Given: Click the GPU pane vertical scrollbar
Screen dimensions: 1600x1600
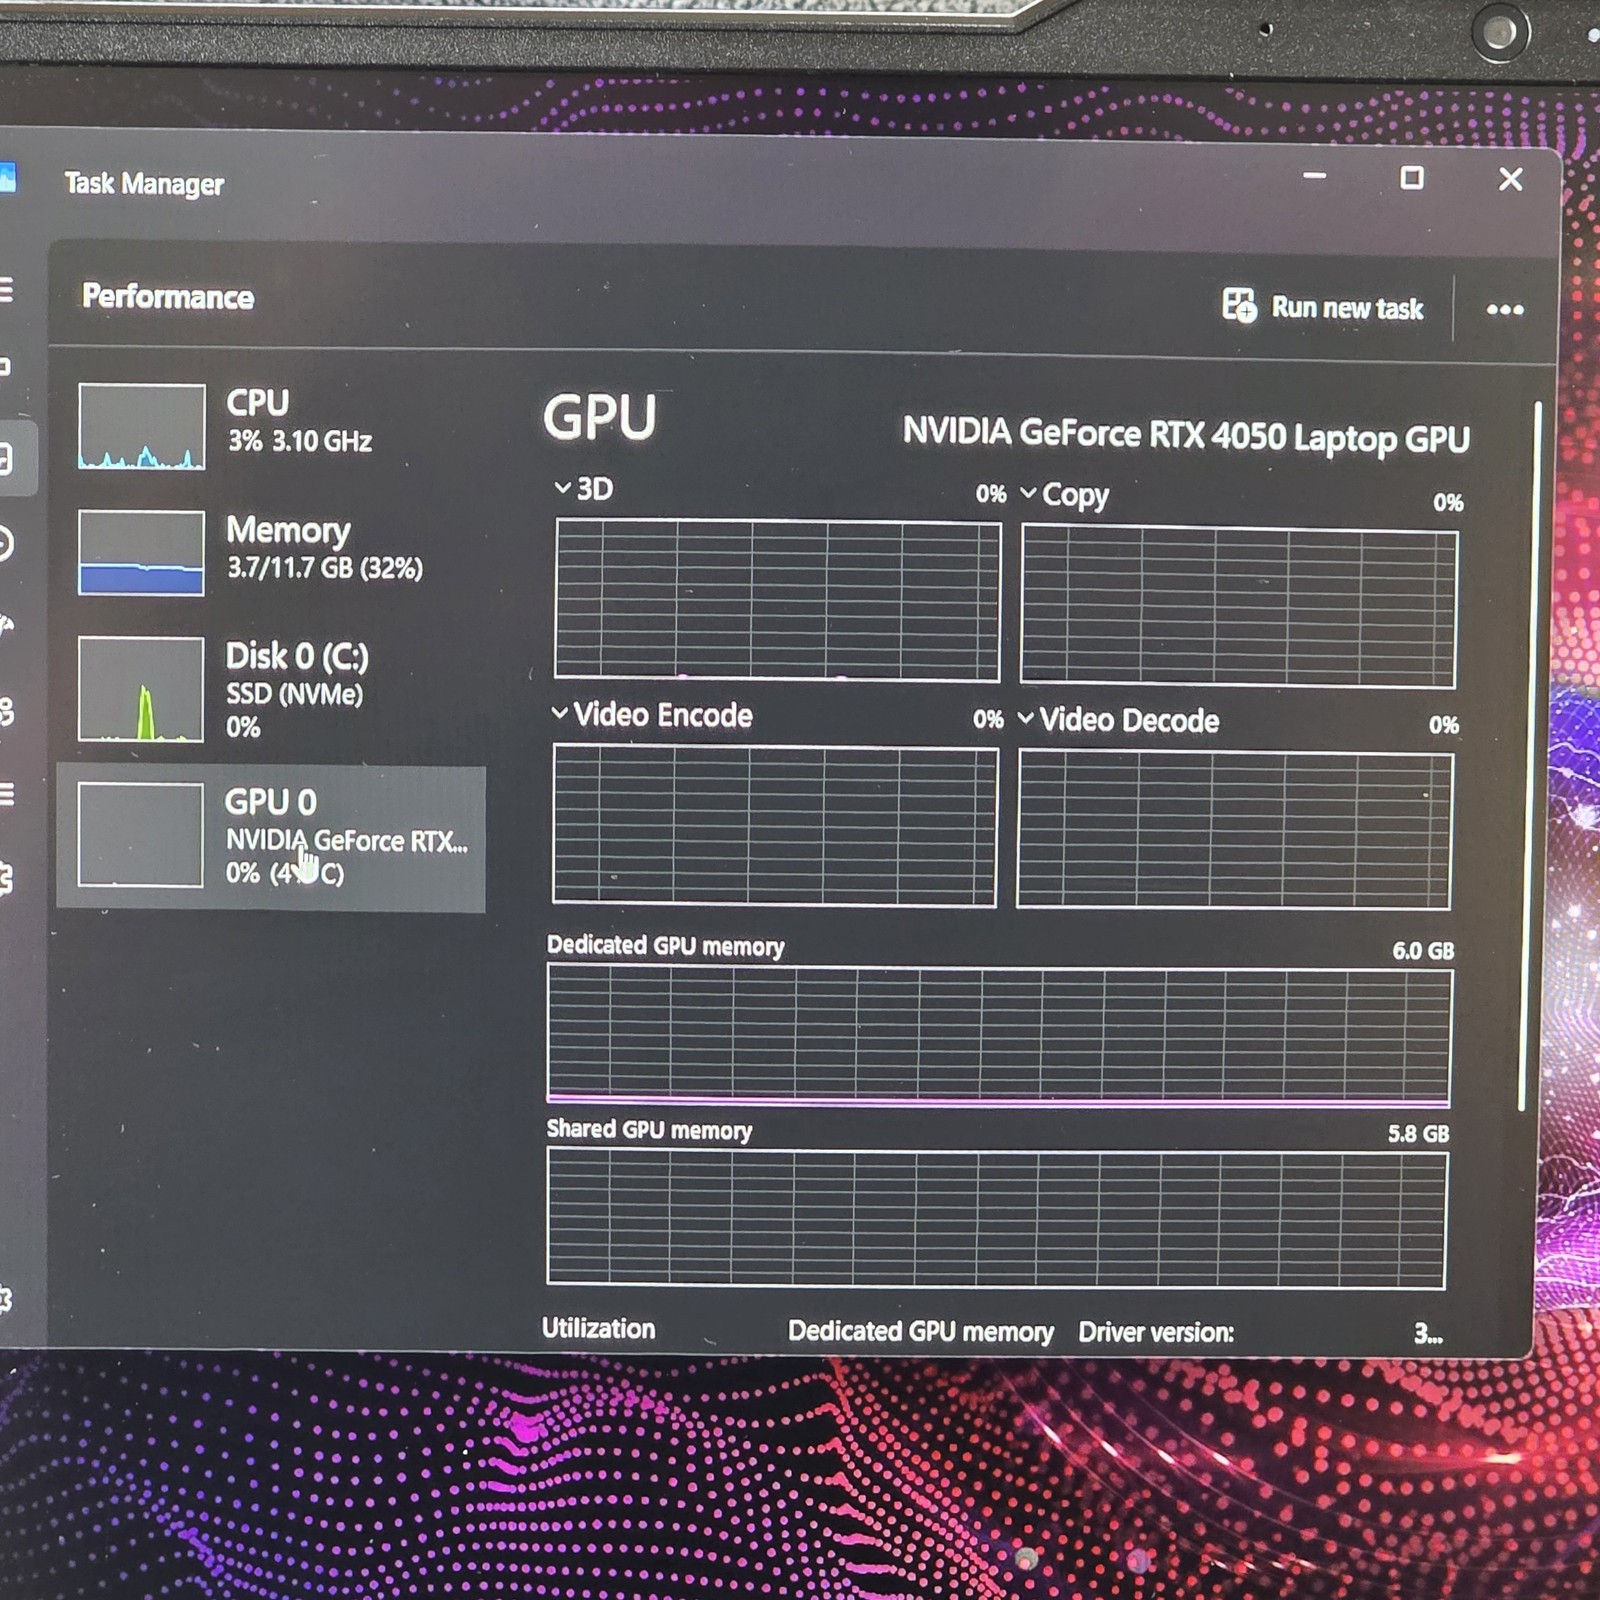Looking at the screenshot, I should pos(1528,756).
